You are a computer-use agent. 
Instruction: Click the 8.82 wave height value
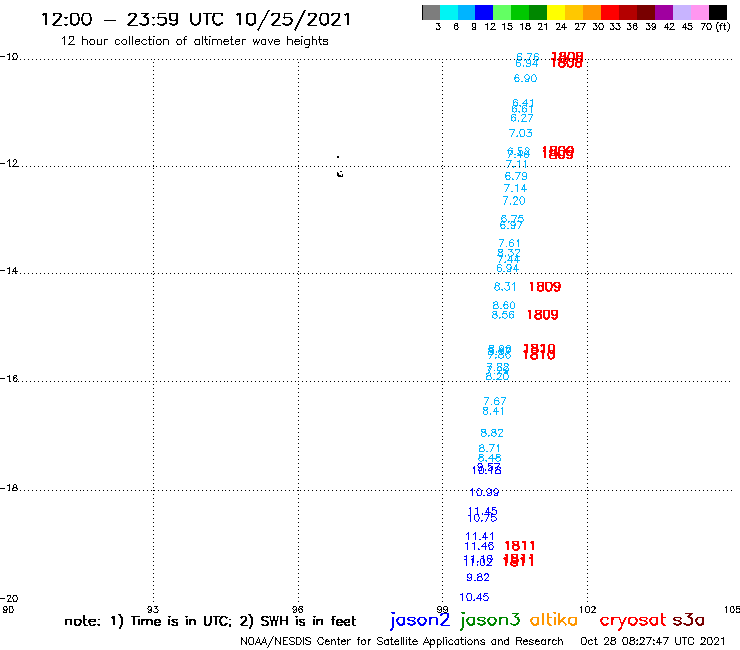[x=492, y=433]
